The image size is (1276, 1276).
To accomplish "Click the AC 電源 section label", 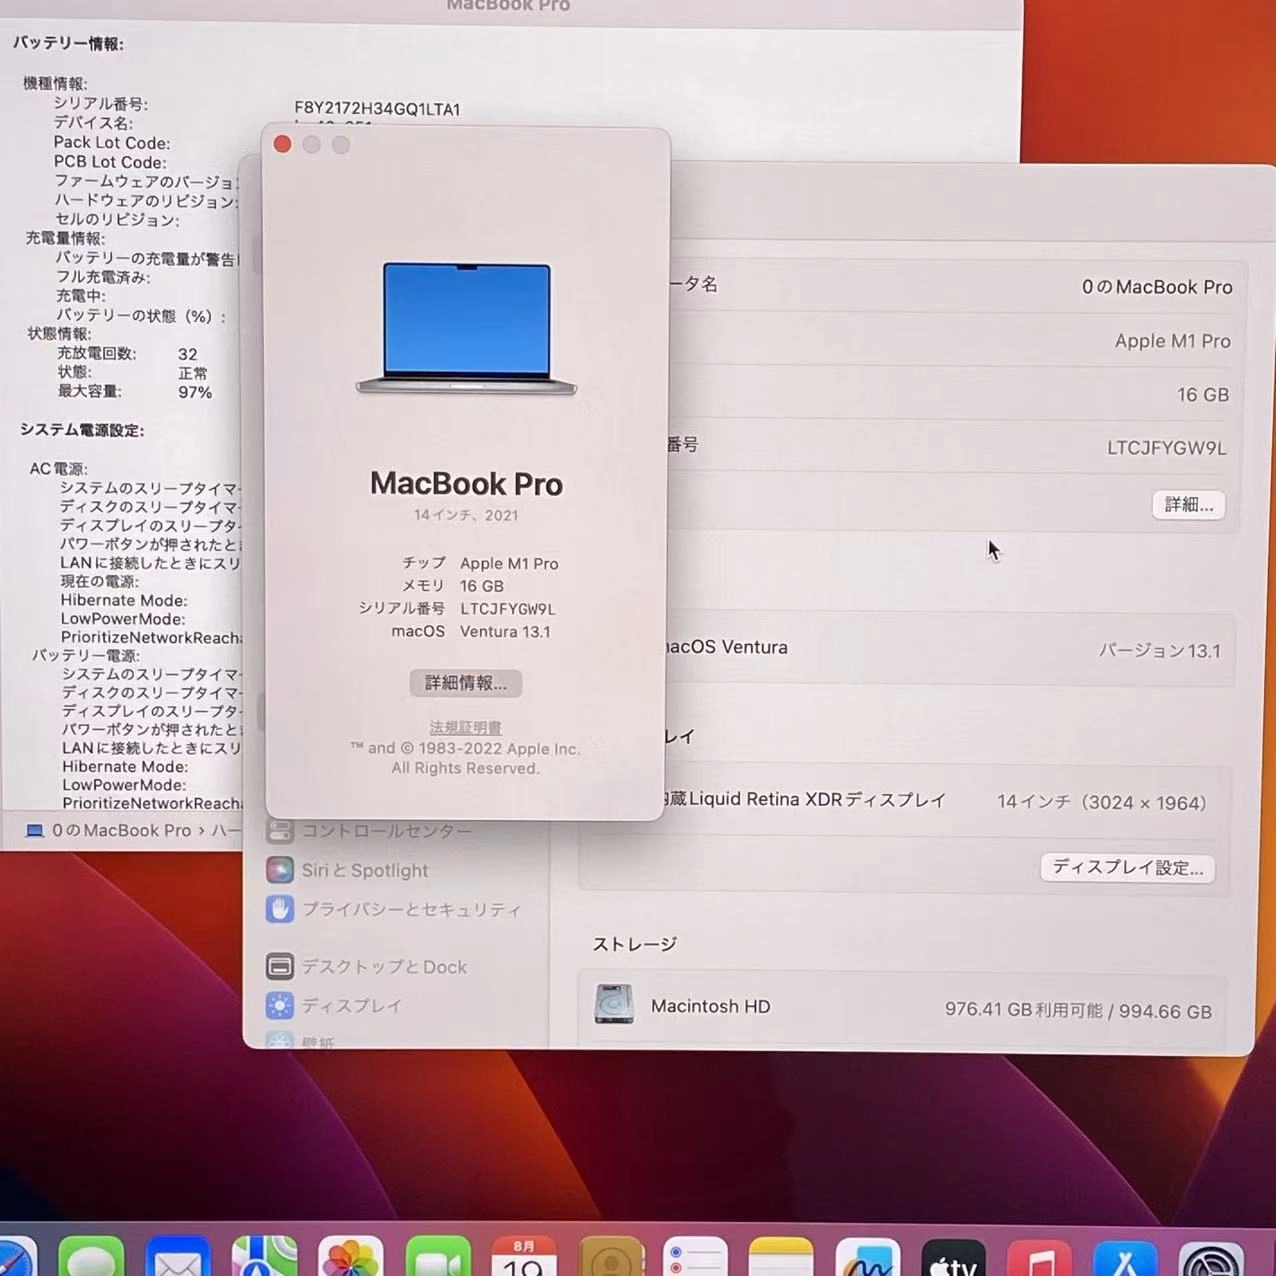I will pos(58,468).
